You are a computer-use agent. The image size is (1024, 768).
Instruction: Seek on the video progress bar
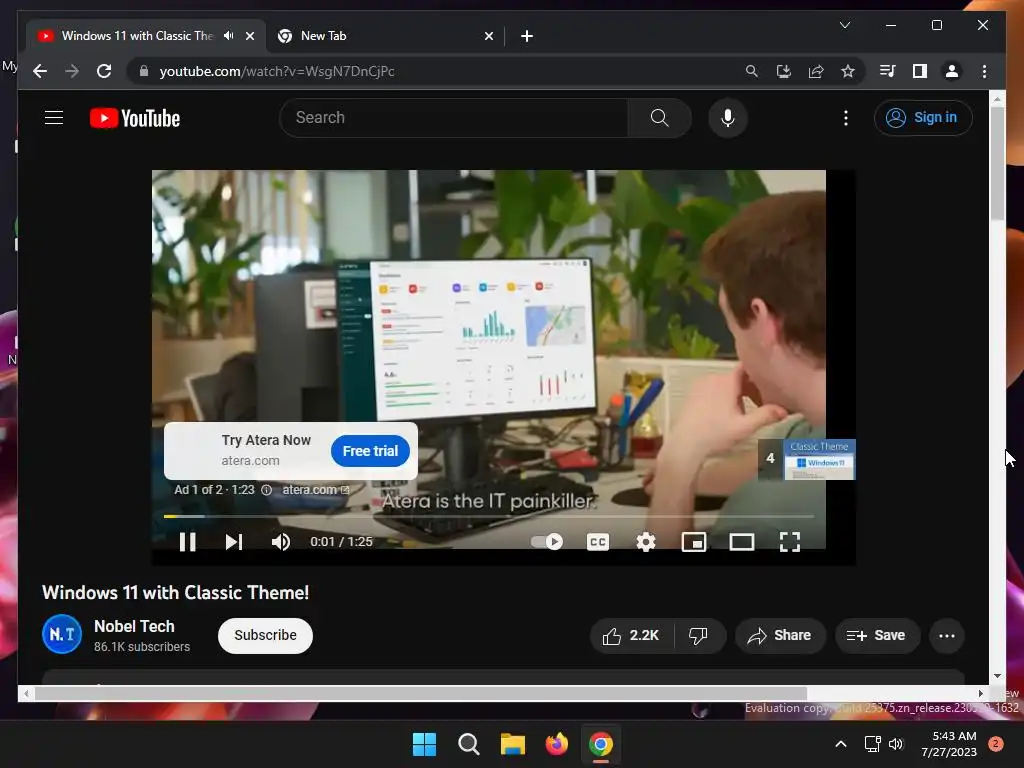[x=488, y=516]
